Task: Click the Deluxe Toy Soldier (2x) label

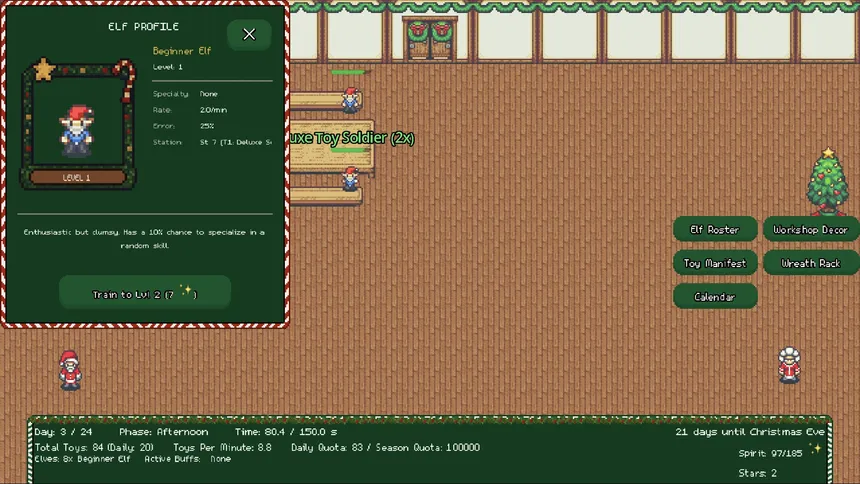Action: pyautogui.click(x=352, y=138)
